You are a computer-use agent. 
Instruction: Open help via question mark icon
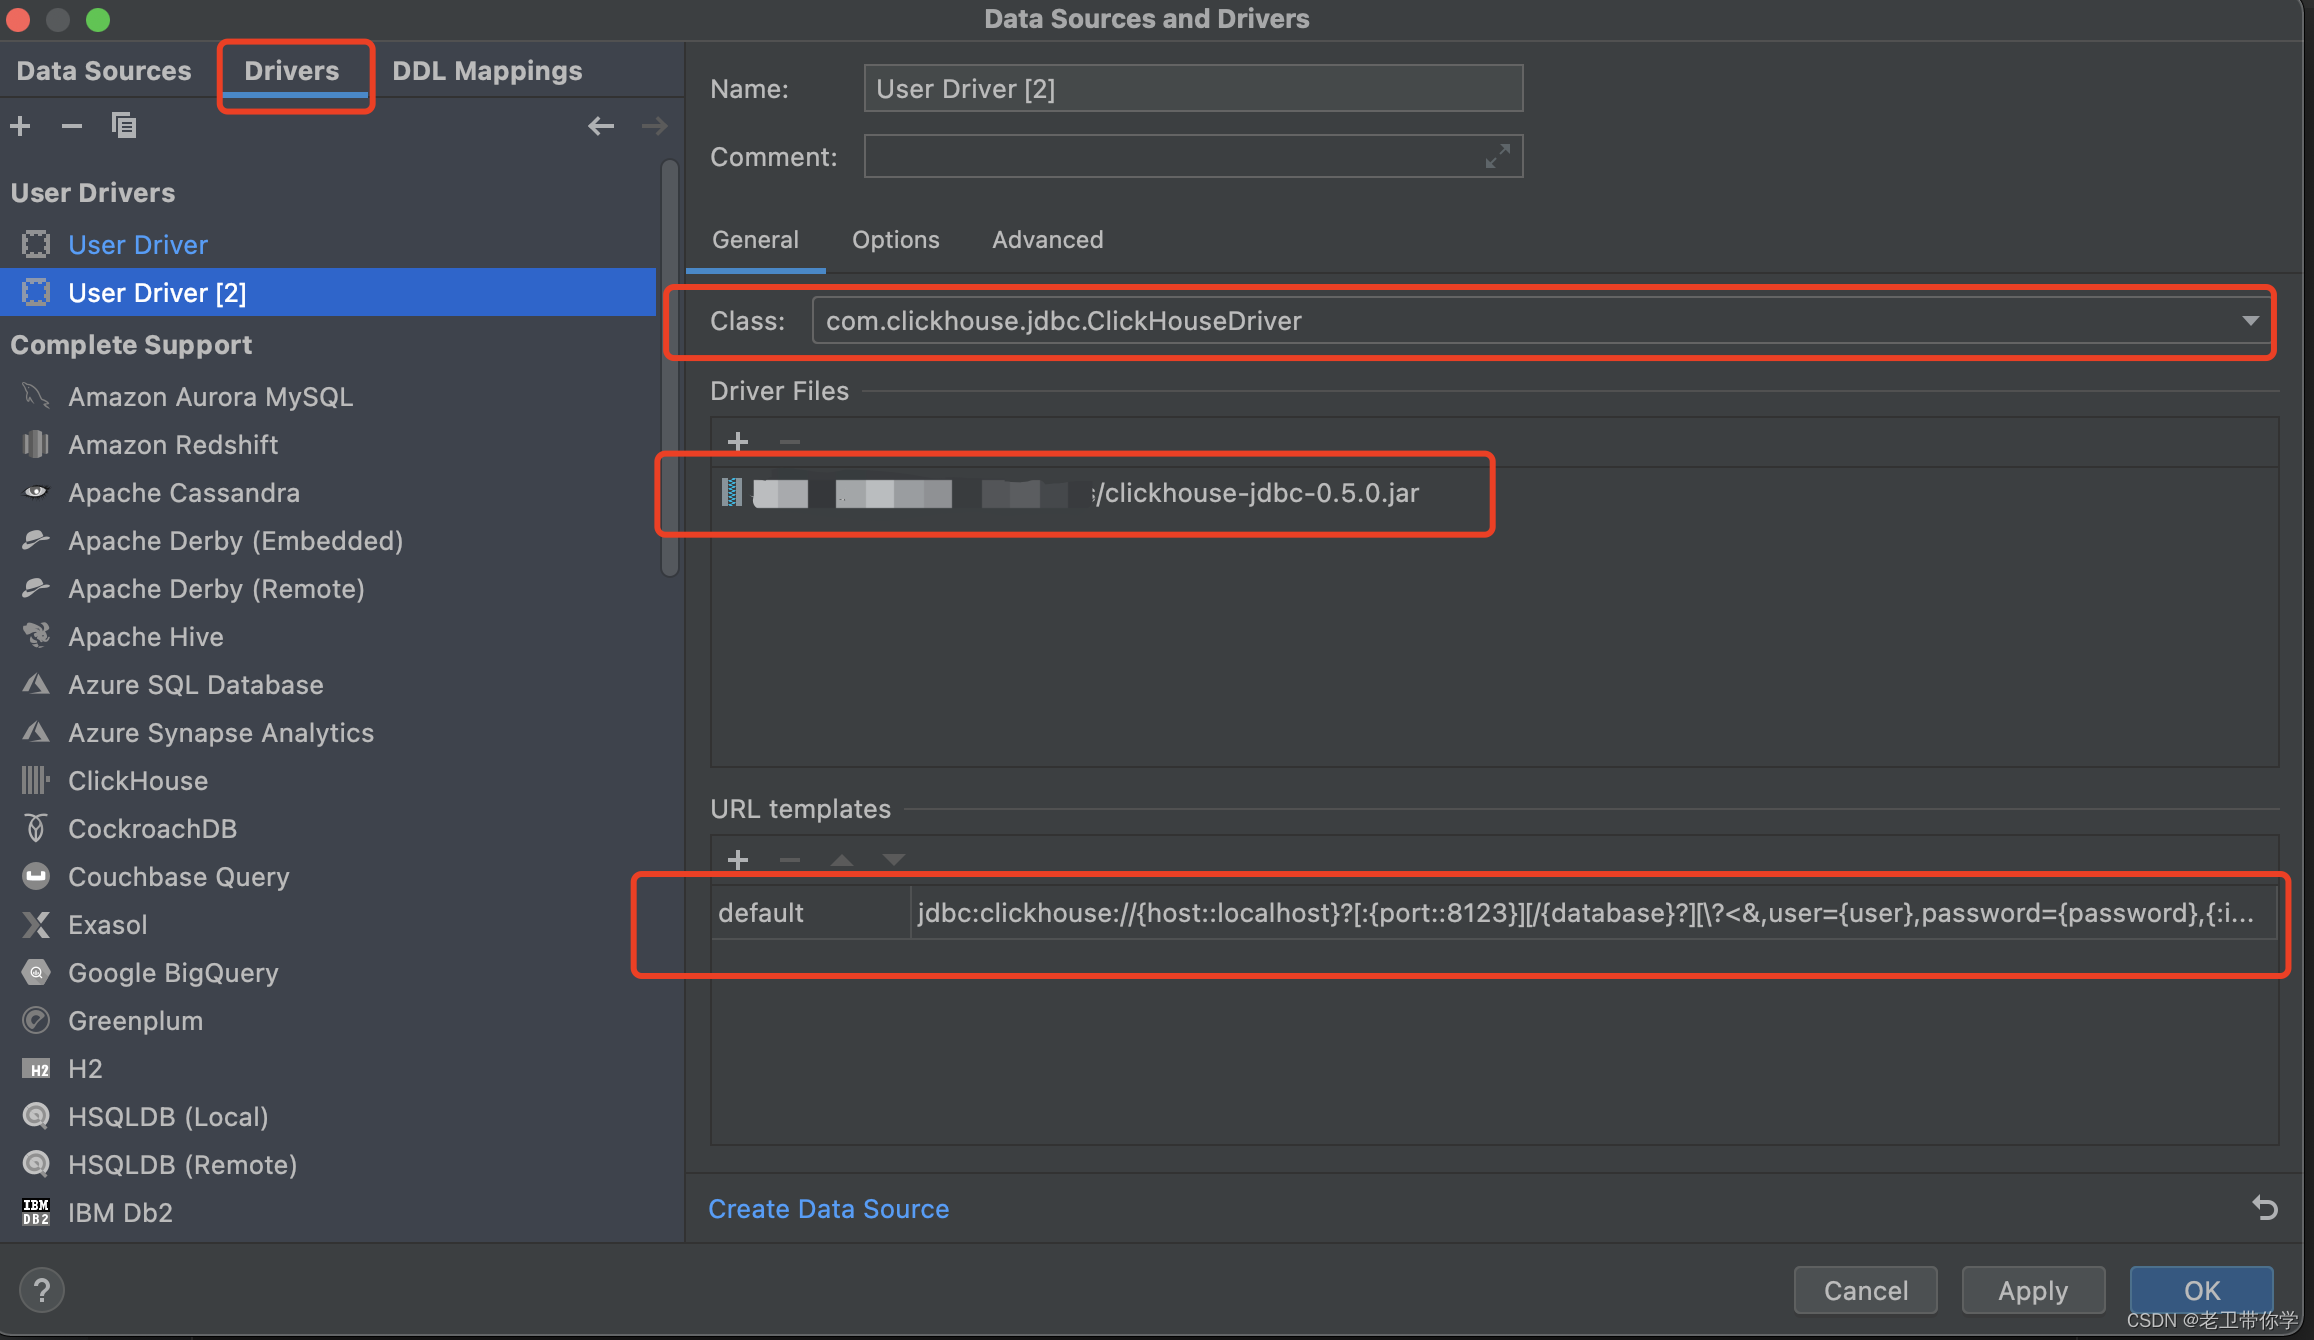pos(42,1290)
